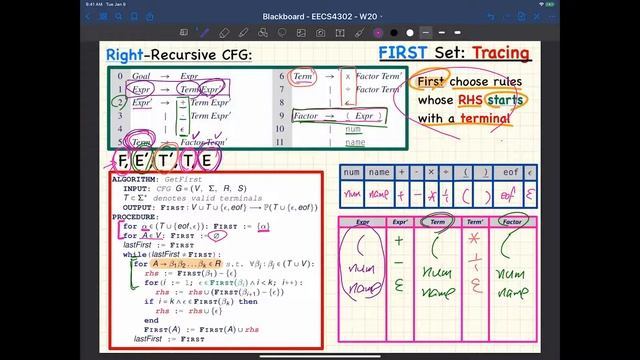
Task: Select the medium stroke width
Action: 442,33
